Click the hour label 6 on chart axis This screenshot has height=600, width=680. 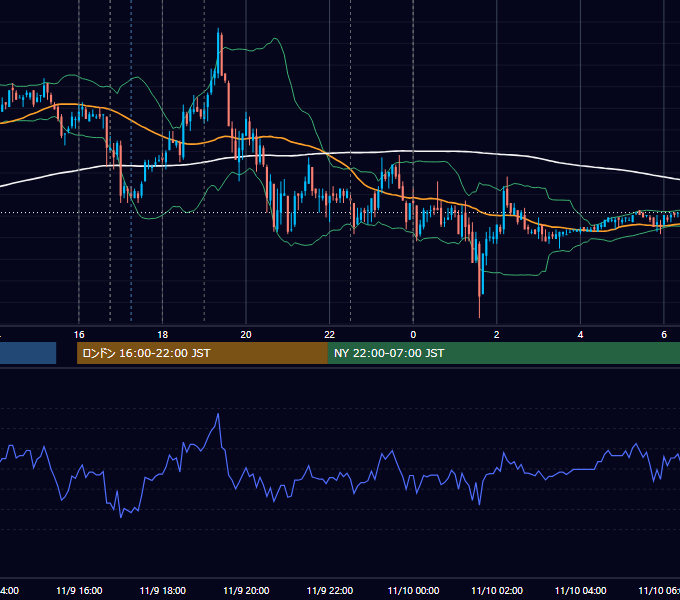tap(664, 335)
